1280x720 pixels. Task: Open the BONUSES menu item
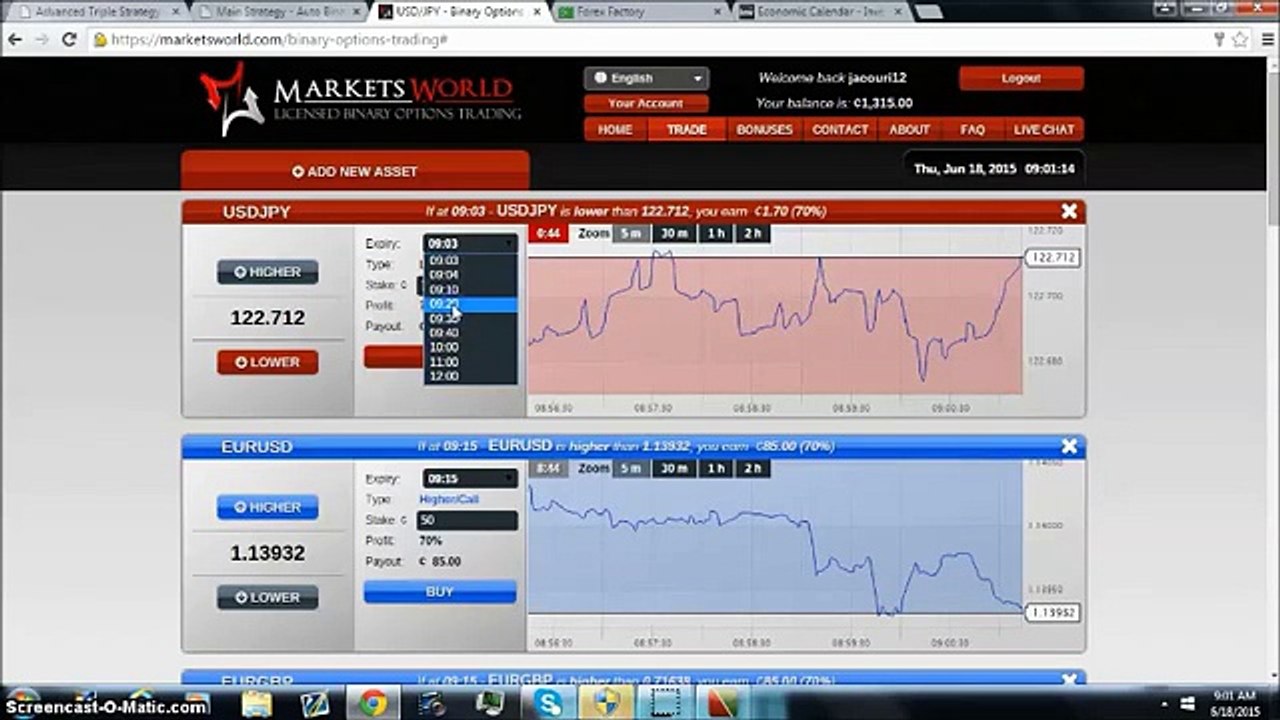point(765,130)
